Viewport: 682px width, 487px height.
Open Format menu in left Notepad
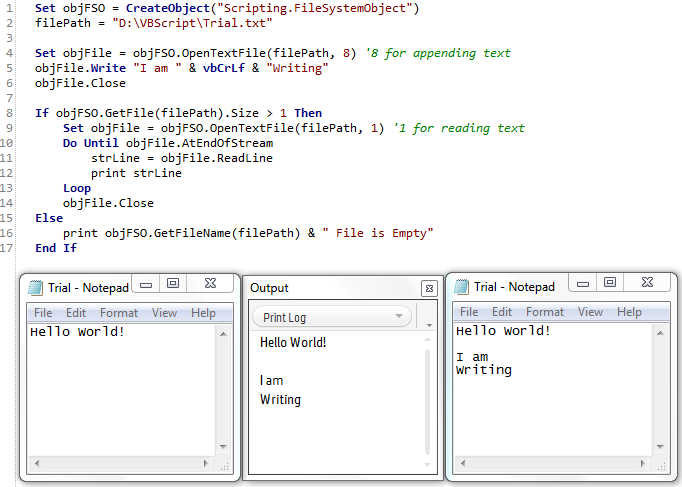[119, 313]
